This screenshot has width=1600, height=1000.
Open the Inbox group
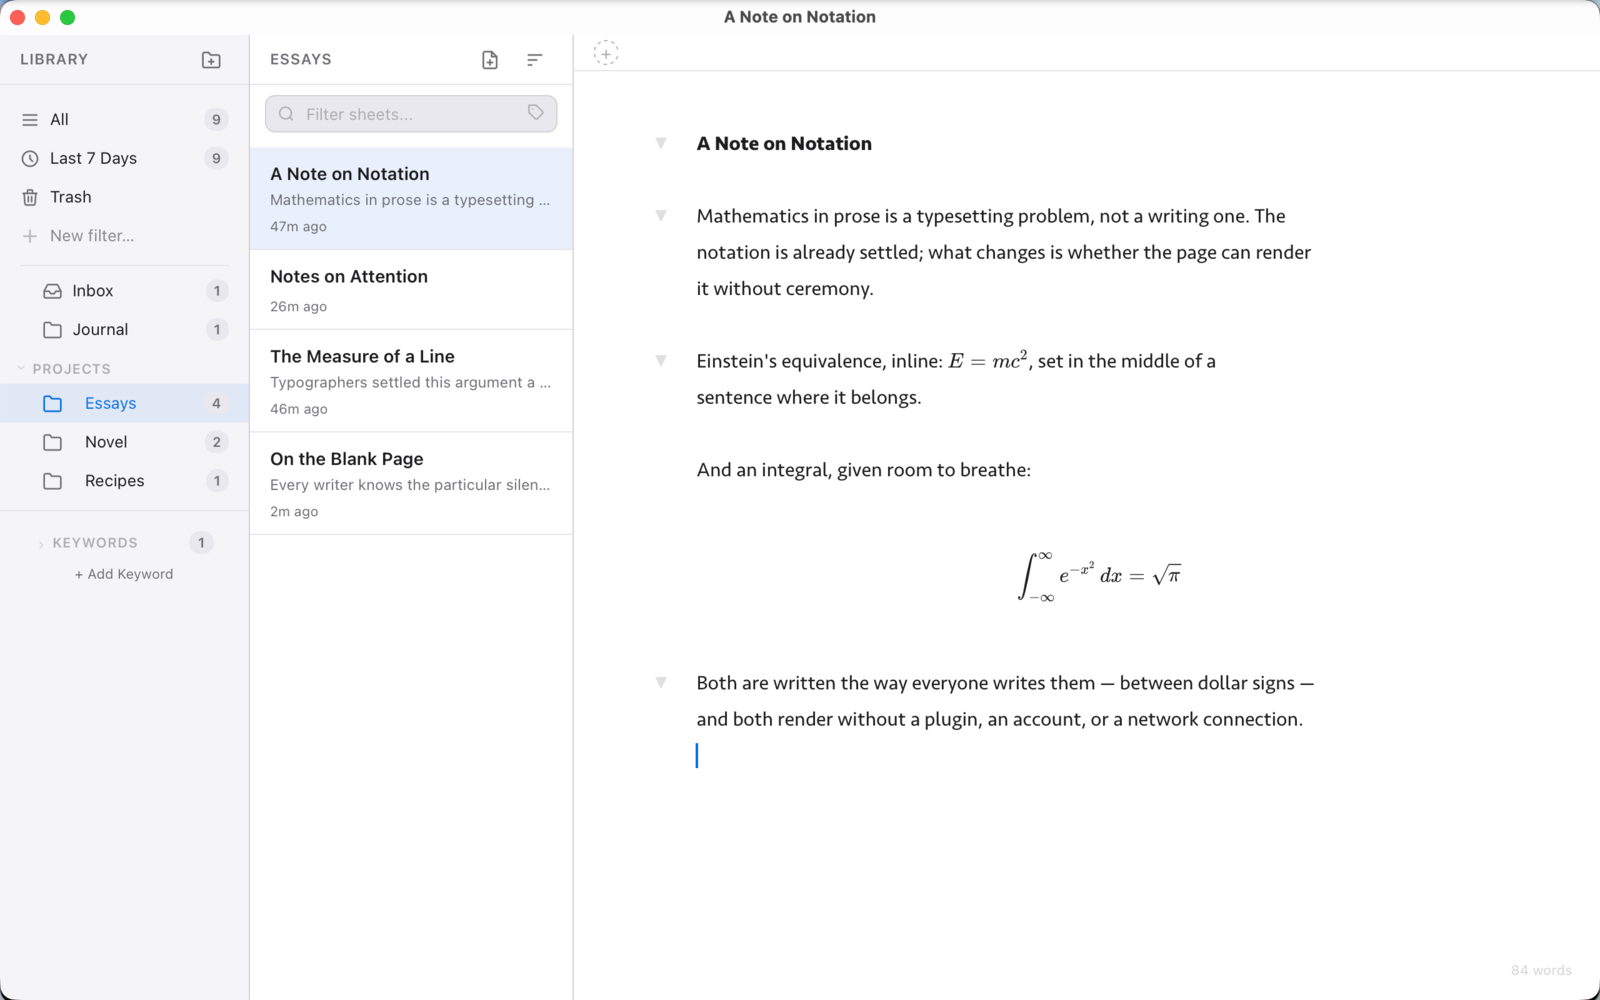(124, 291)
